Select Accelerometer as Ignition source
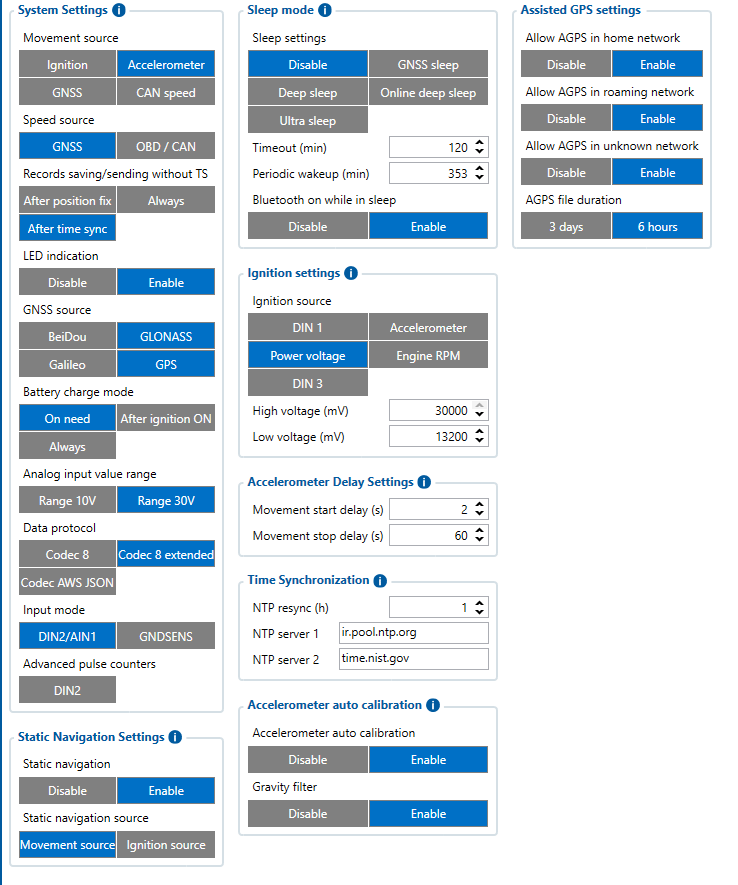 point(428,327)
